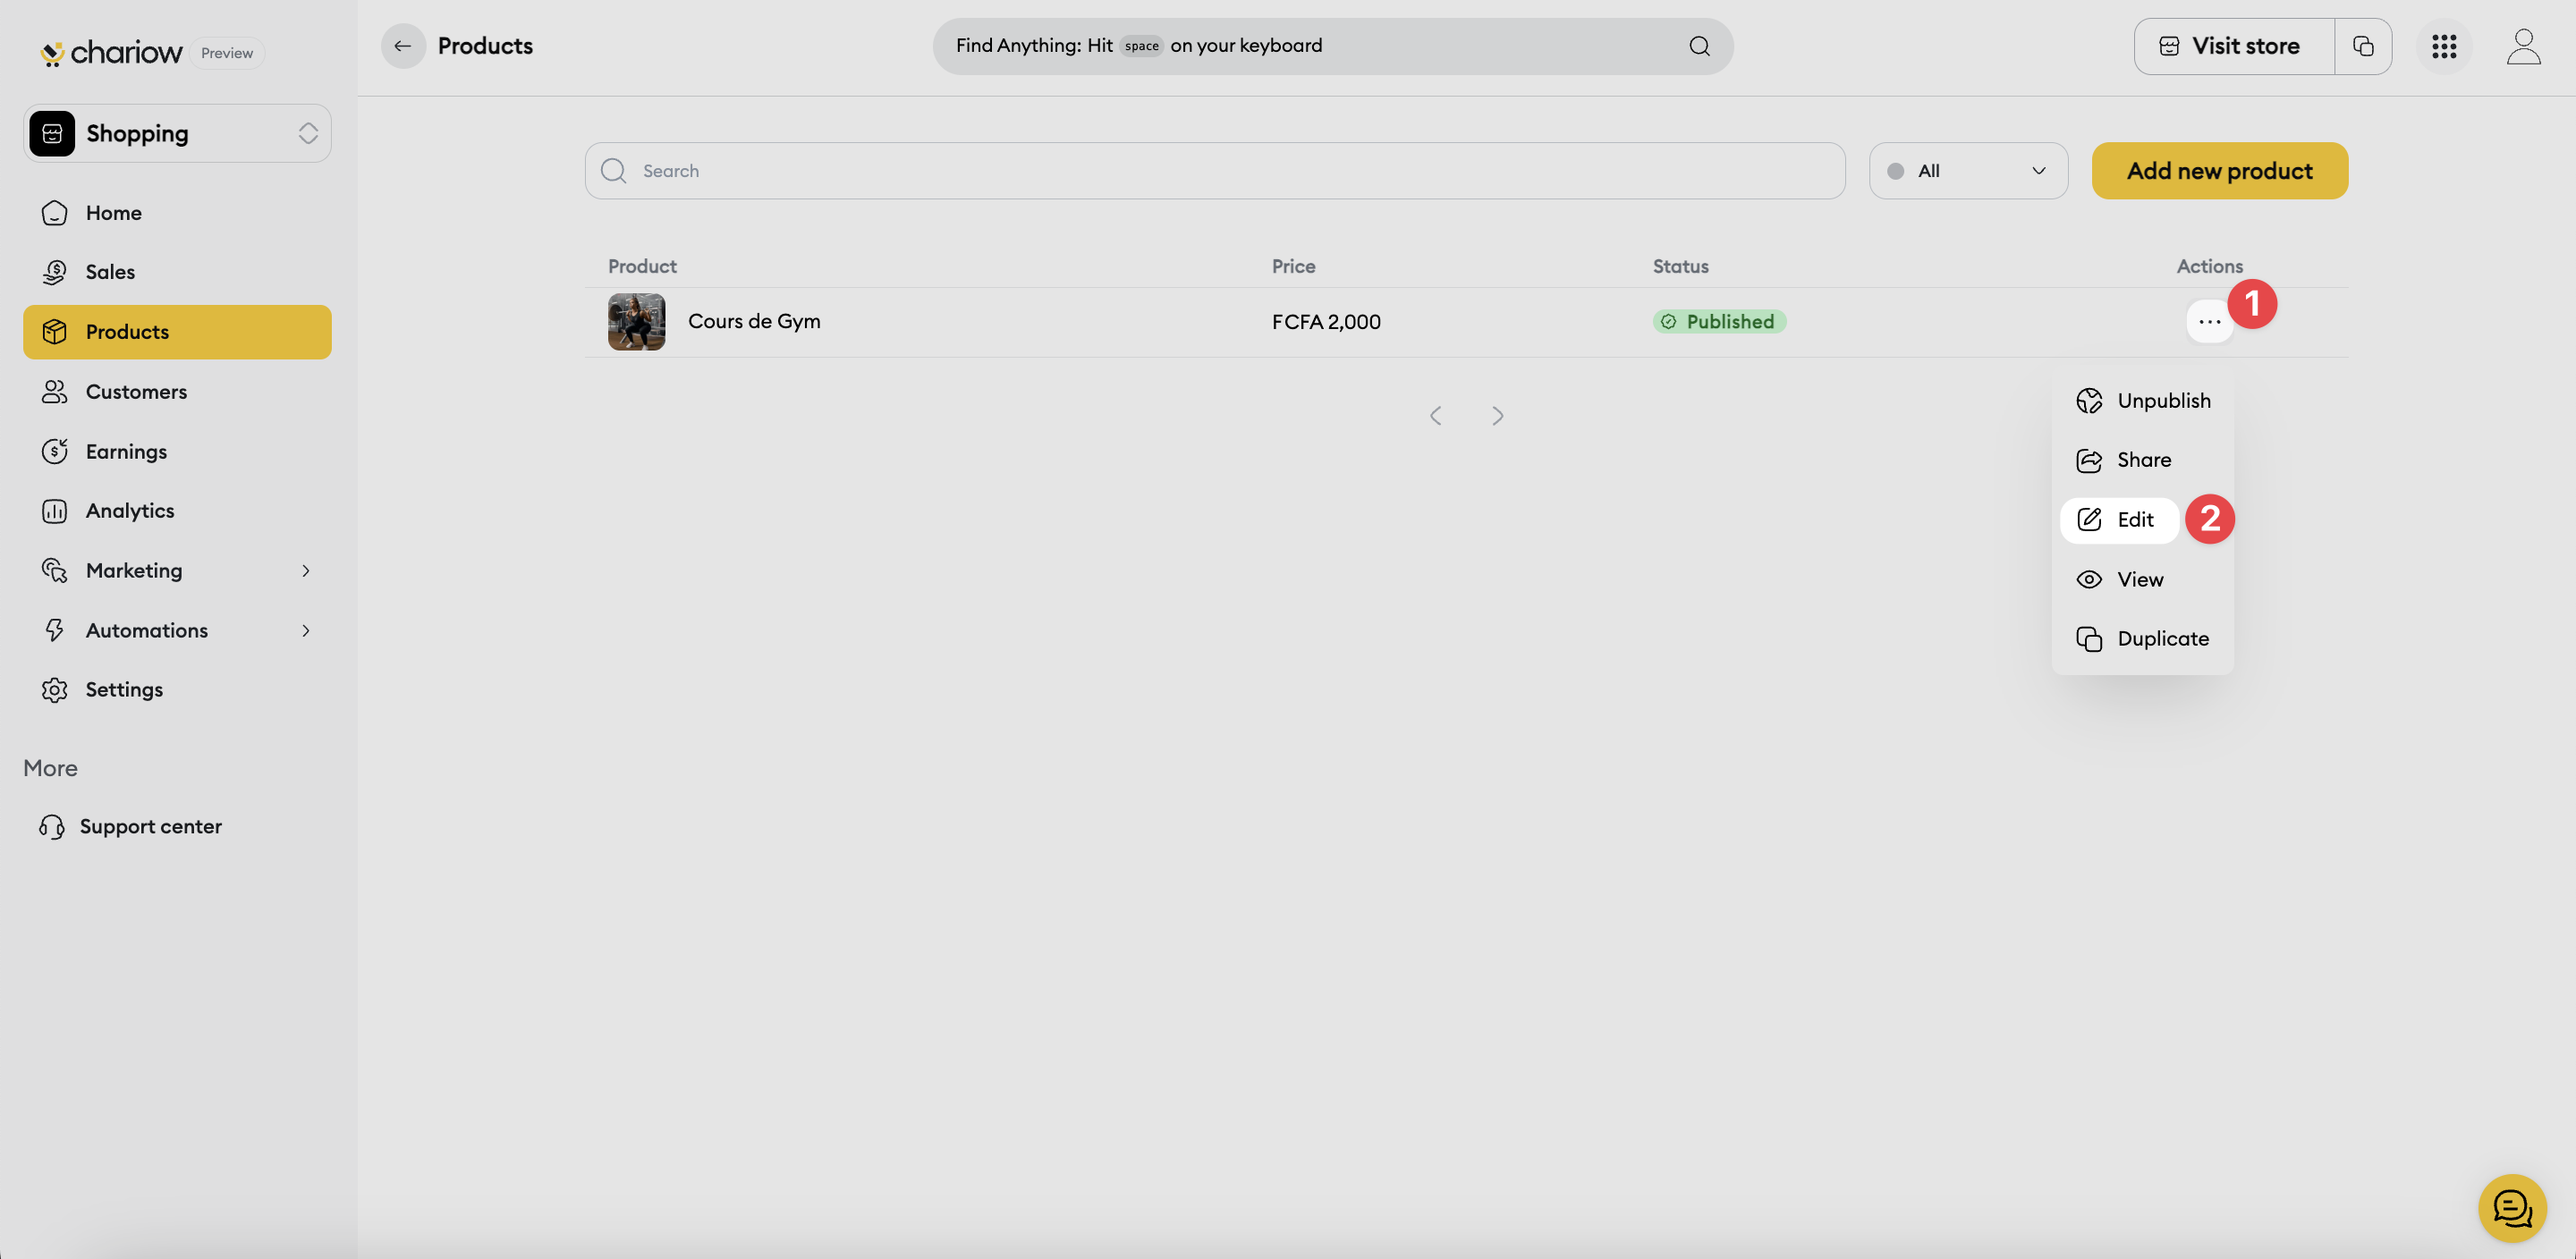This screenshot has height=1259, width=2576.
Task: Click the Find Anything search bar
Action: pos(1332,46)
